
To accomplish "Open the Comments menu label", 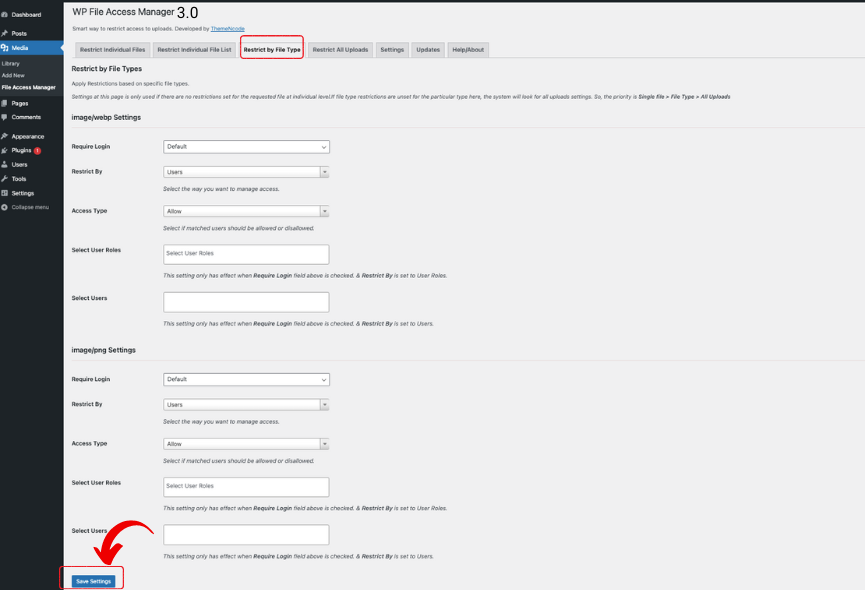I will pyautogui.click(x=26, y=117).
